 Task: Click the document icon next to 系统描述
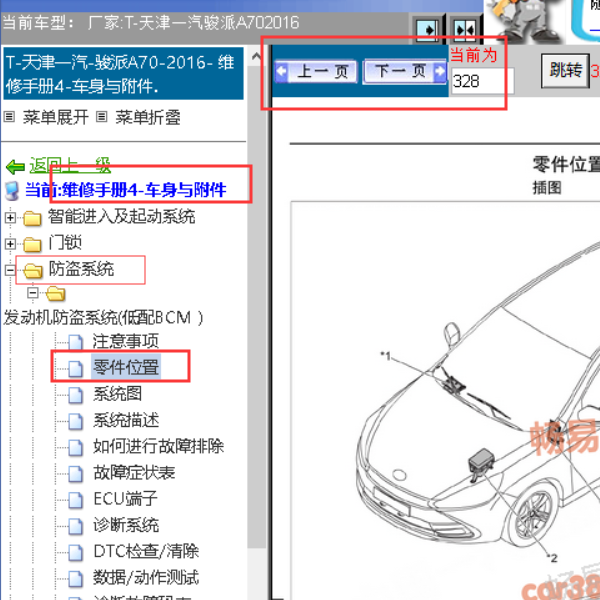[x=75, y=421]
